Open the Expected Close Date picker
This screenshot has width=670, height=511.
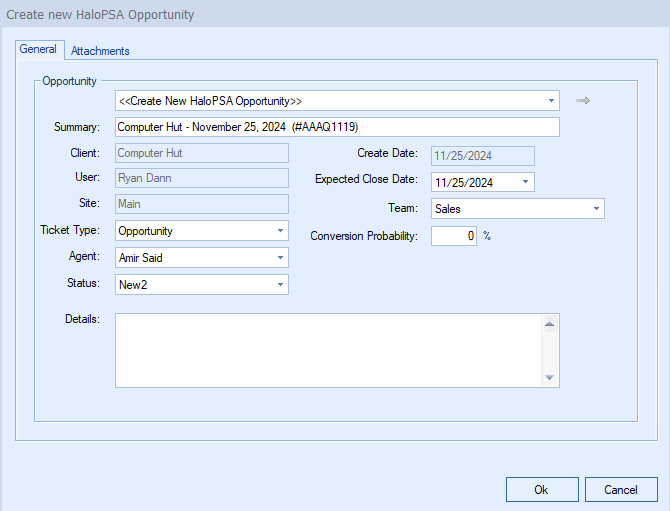click(526, 183)
